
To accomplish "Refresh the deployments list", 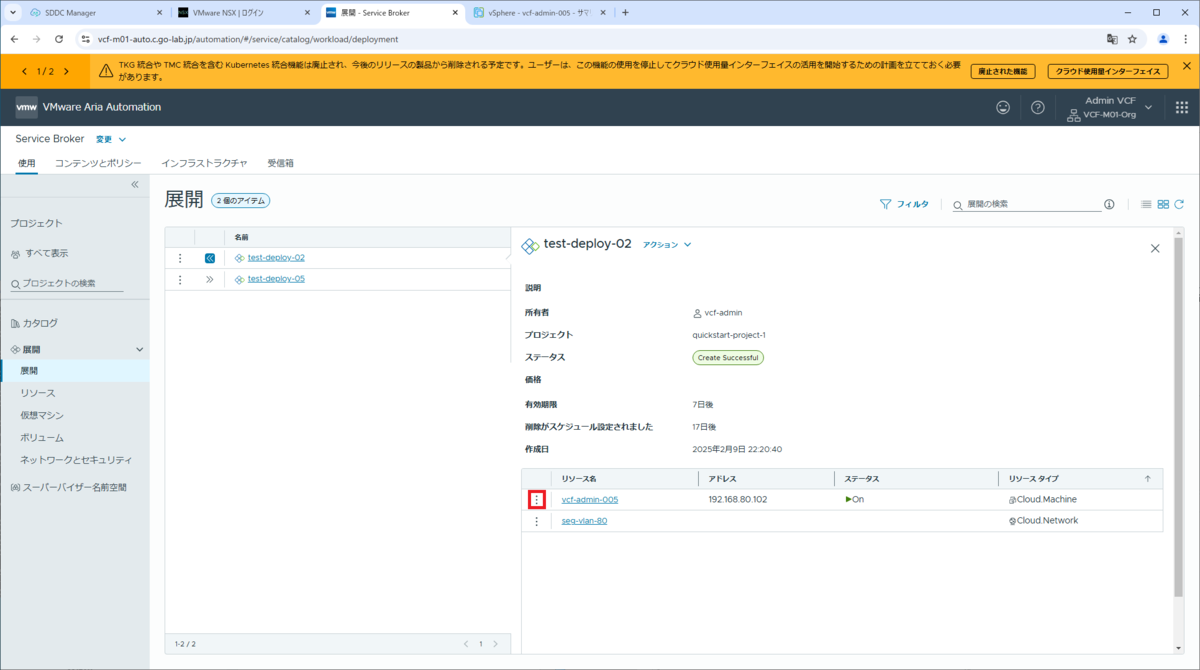I will (1179, 204).
